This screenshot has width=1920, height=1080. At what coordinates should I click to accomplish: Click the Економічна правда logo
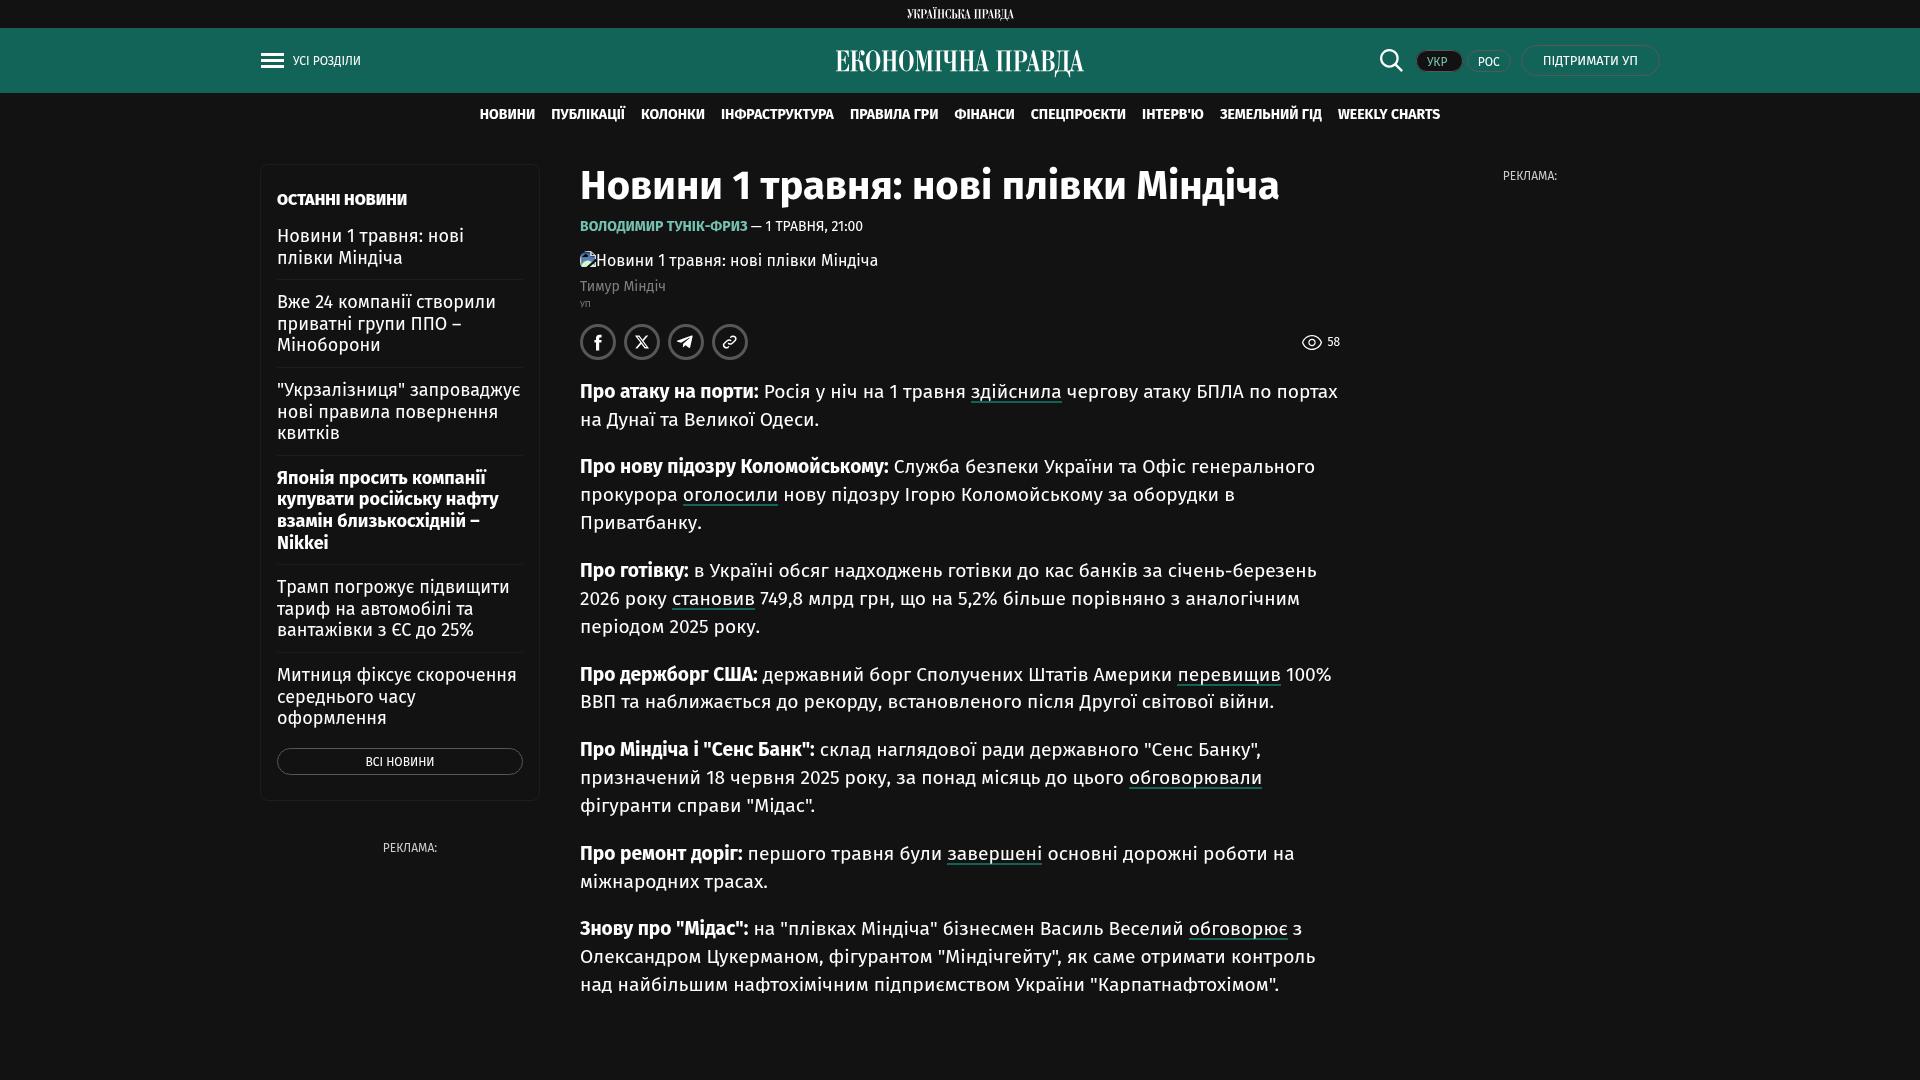coord(960,62)
